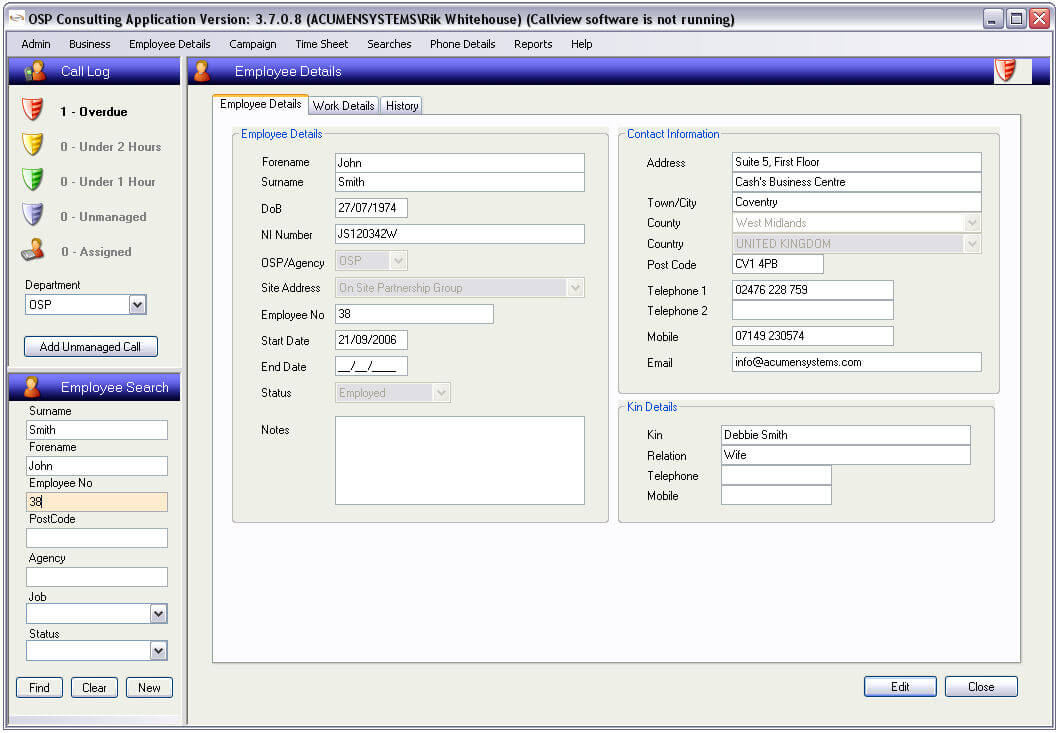Switch to the History tab
Viewport: 1059px width, 733px height.
coord(402,105)
